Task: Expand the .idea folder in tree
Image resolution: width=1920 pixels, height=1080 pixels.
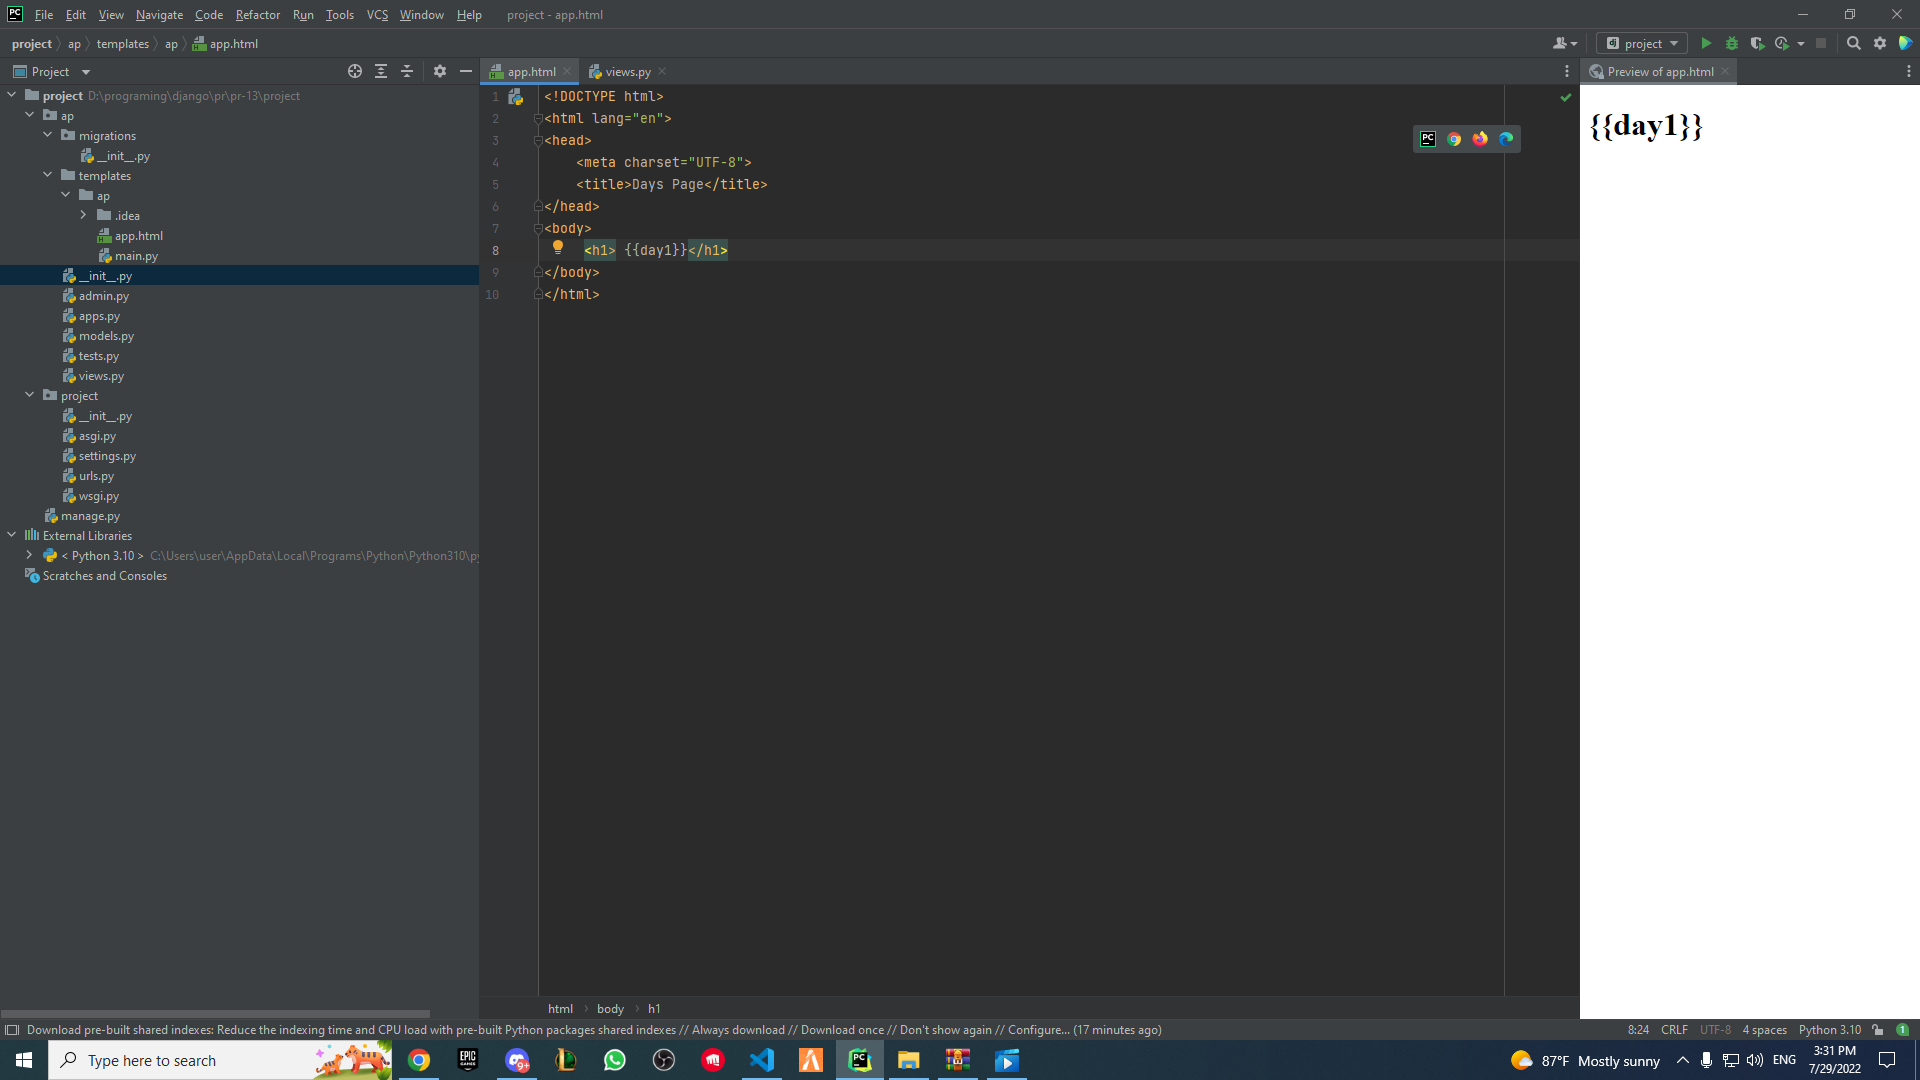Action: [x=84, y=215]
